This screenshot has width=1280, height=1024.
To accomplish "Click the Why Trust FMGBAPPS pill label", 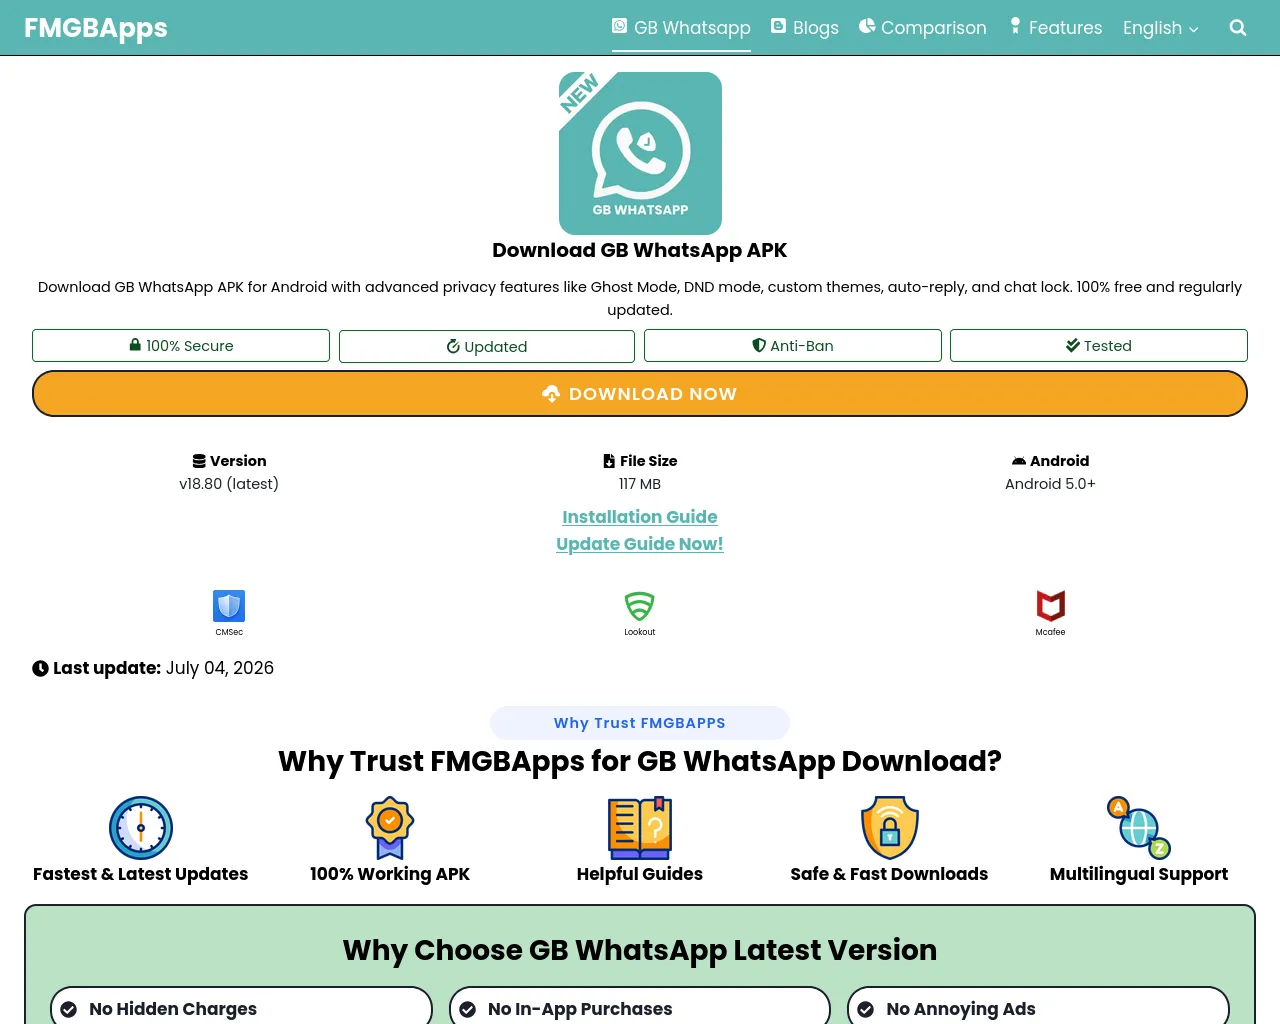I will pos(640,723).
